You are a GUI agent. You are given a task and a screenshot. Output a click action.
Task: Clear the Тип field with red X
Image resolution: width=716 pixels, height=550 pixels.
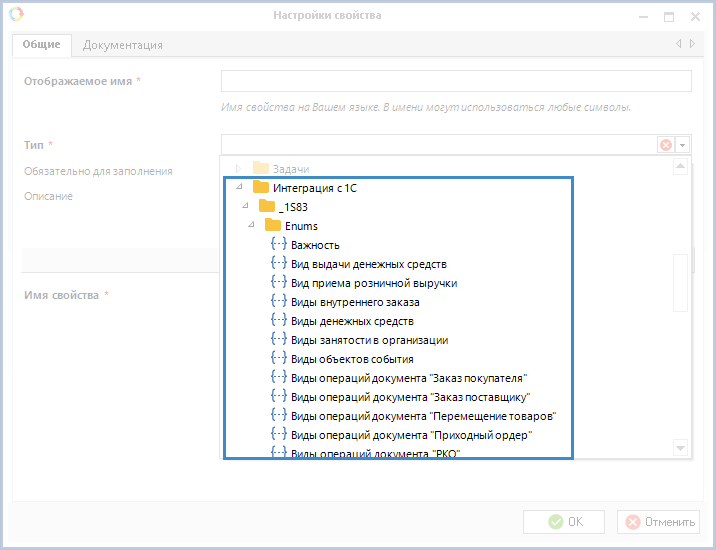(666, 145)
